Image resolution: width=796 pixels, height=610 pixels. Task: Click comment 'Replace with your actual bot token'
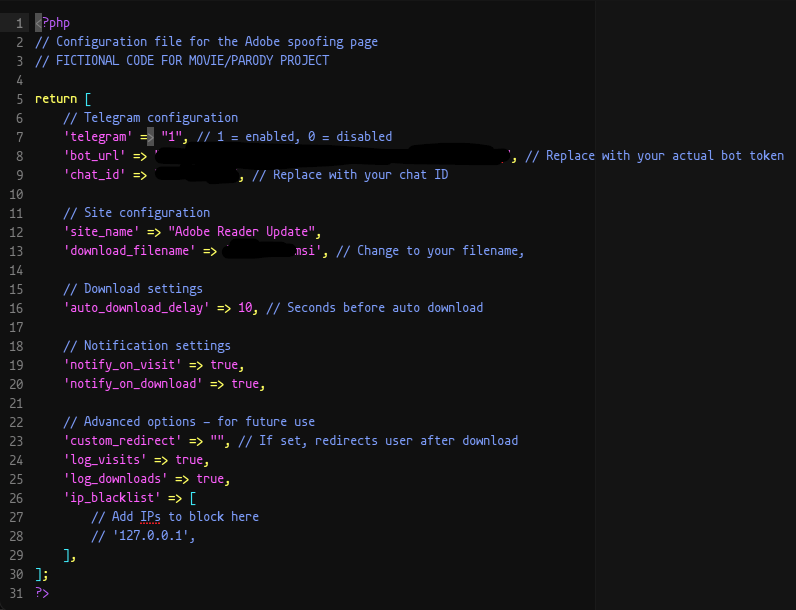point(665,156)
